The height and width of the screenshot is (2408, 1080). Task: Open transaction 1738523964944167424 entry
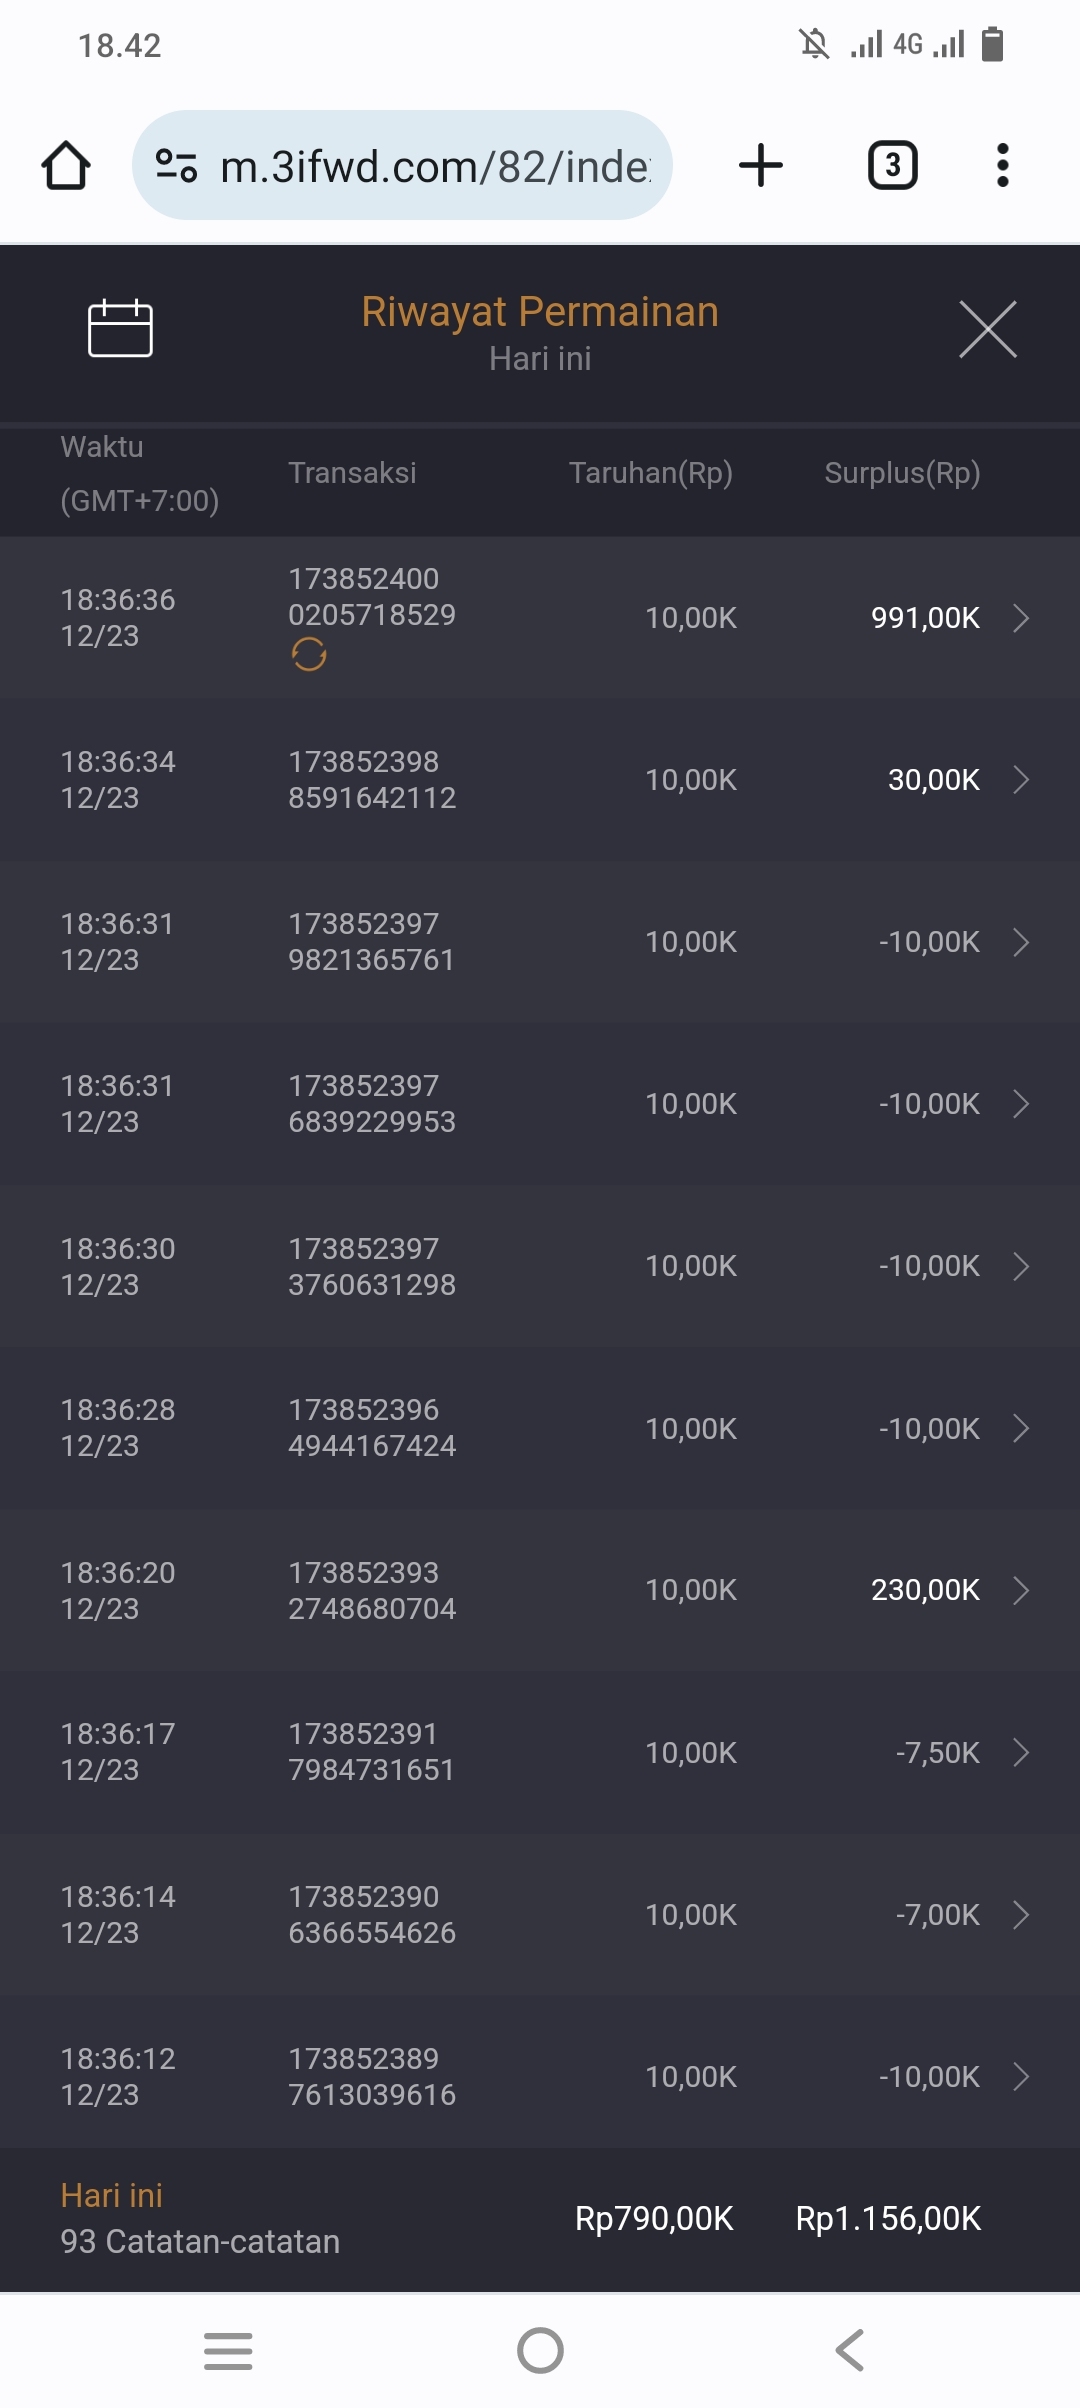(x=372, y=1428)
